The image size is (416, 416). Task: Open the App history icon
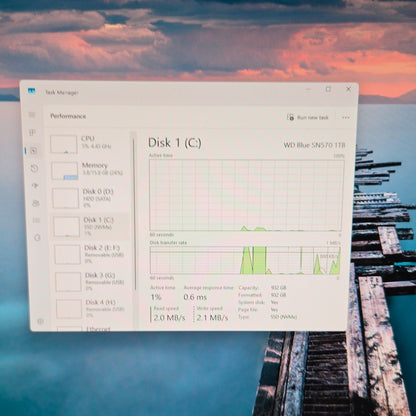pos(34,169)
